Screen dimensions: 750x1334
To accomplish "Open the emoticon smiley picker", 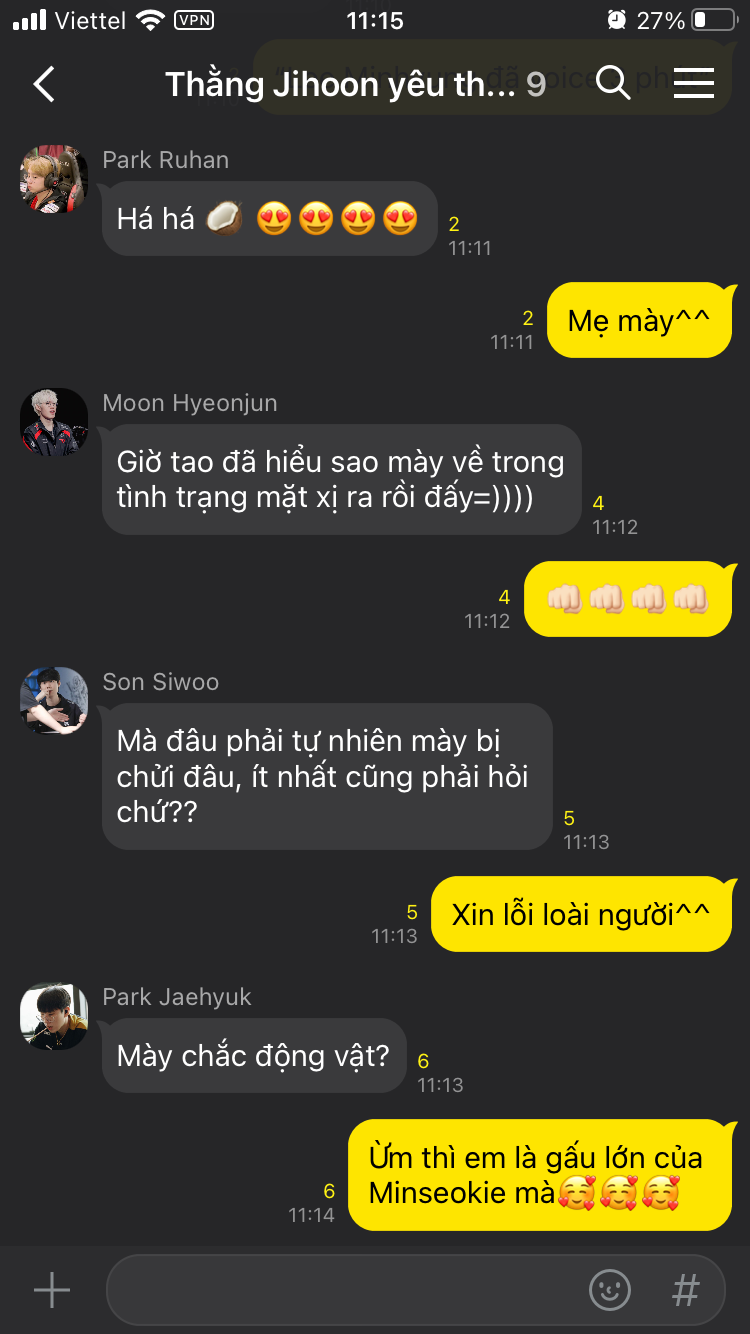I will (610, 1290).
